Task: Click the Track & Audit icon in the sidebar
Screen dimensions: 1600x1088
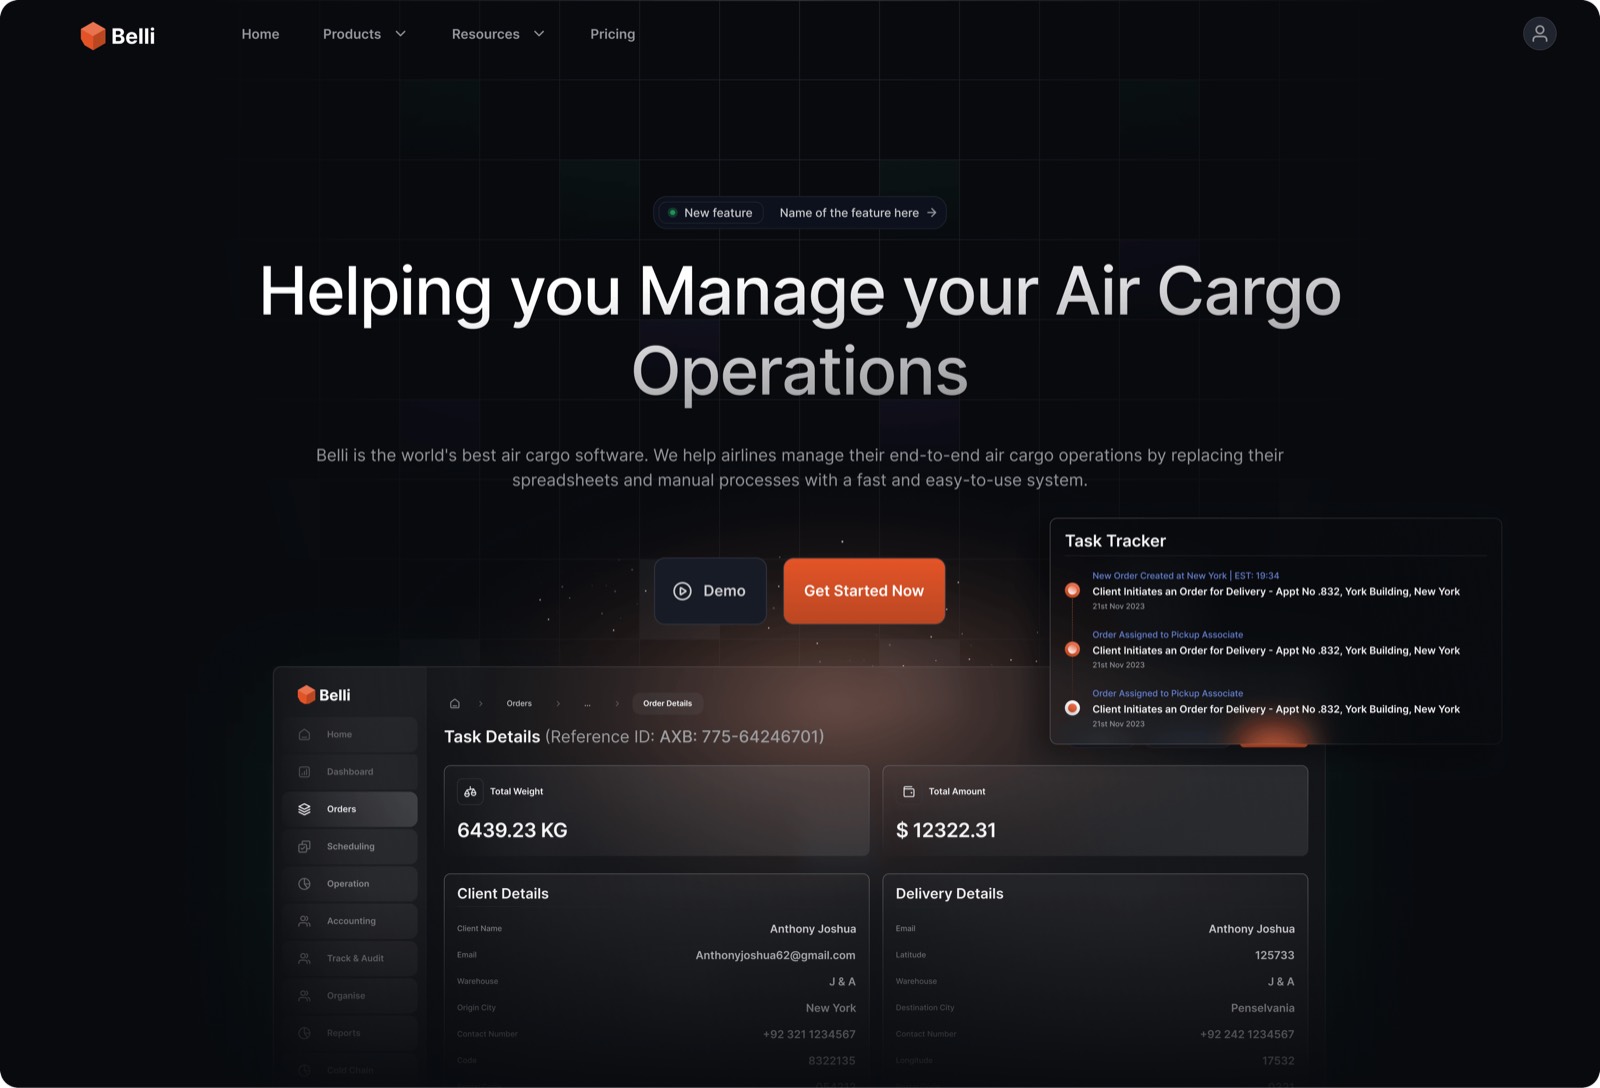Action: tap(304, 958)
